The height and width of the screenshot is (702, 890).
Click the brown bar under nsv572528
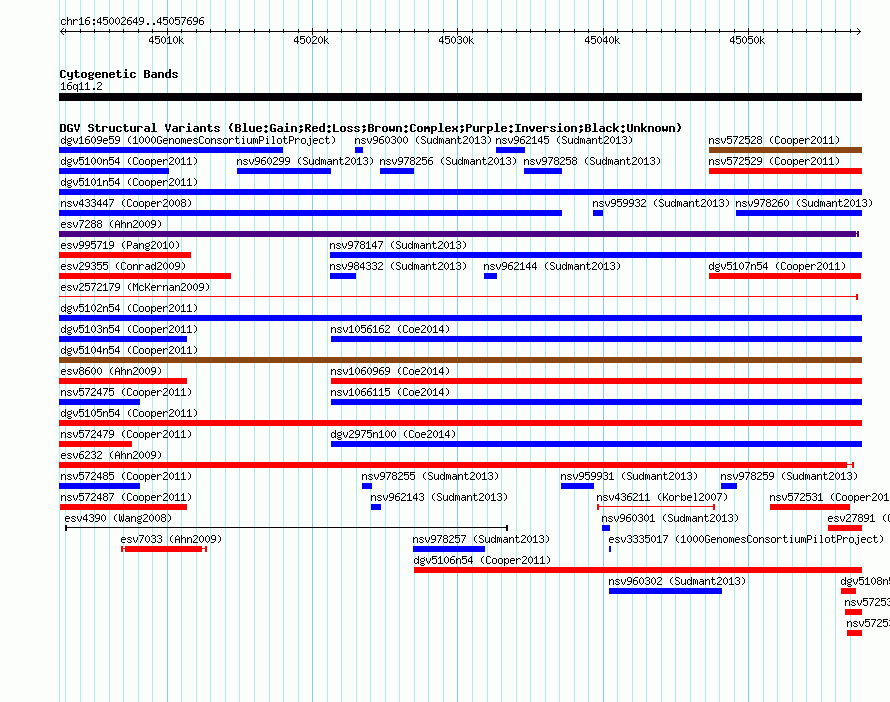point(786,150)
